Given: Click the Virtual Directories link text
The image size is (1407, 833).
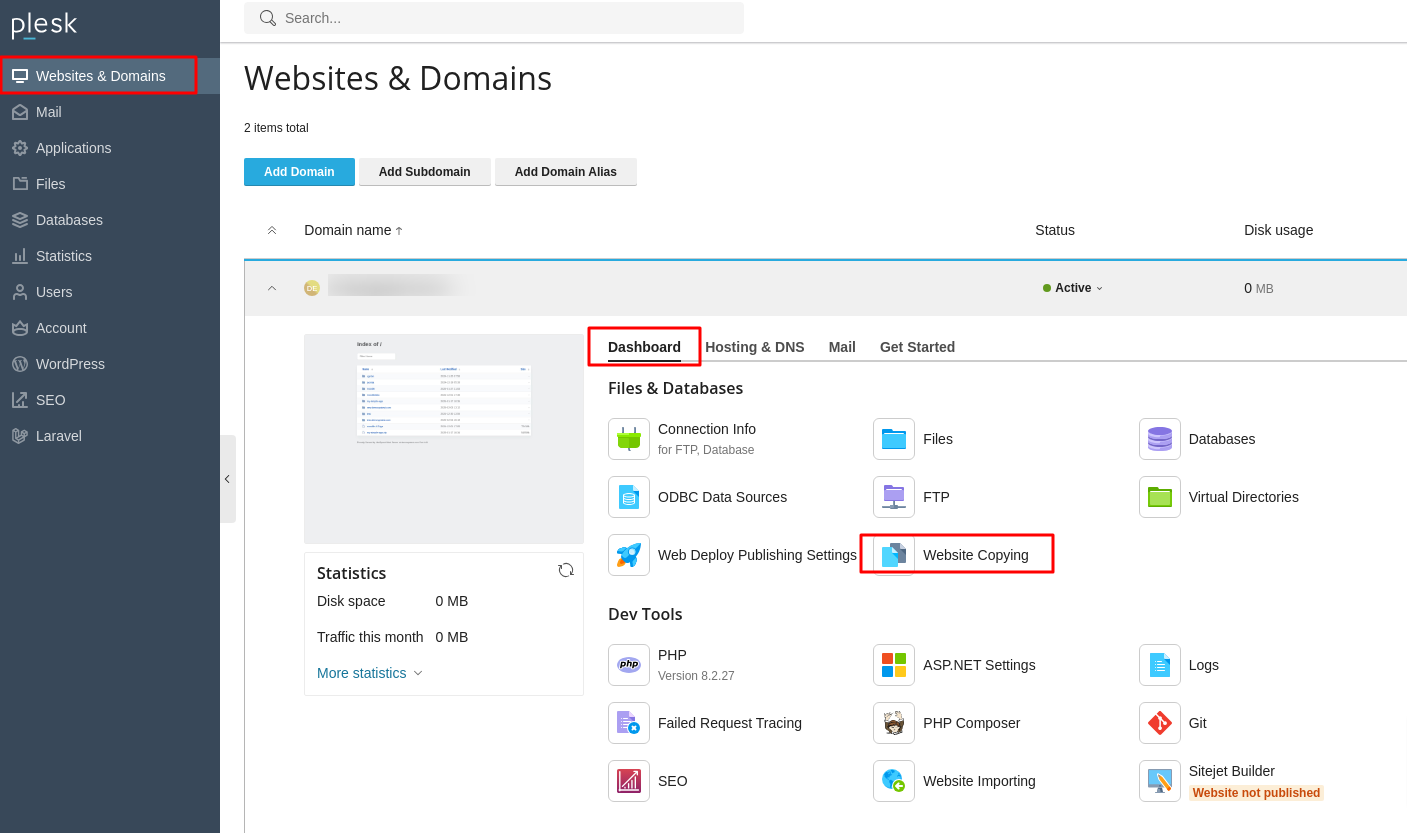Looking at the screenshot, I should 1244,497.
